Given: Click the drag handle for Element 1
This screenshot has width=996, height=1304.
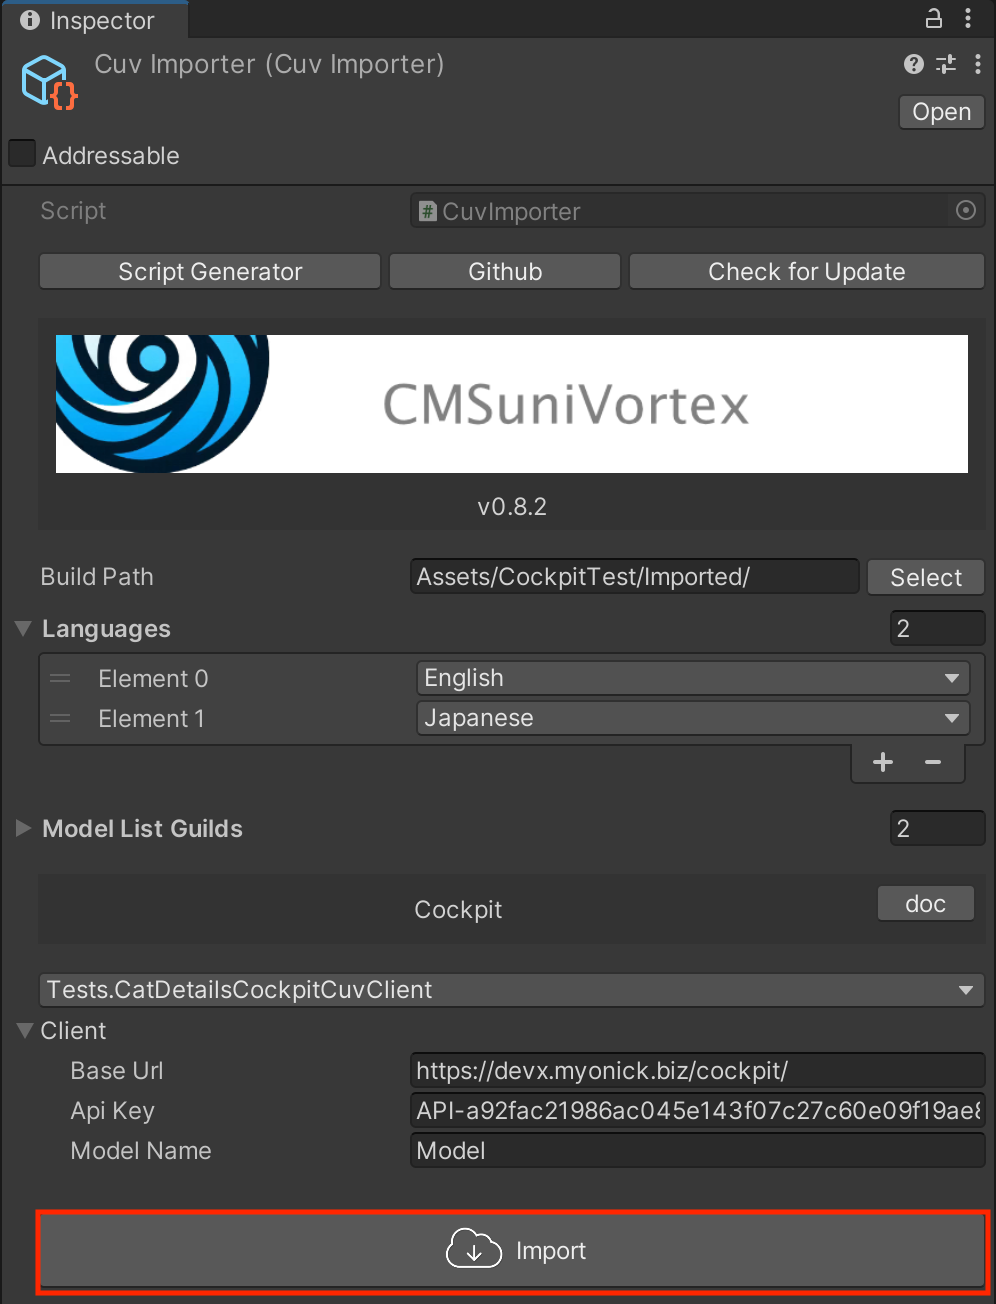Looking at the screenshot, I should [60, 719].
